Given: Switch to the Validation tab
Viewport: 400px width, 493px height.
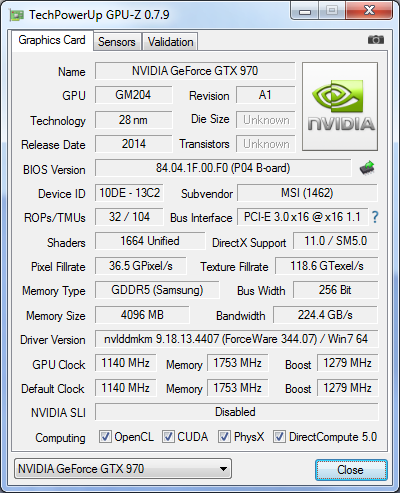Looking at the screenshot, I should [170, 42].
